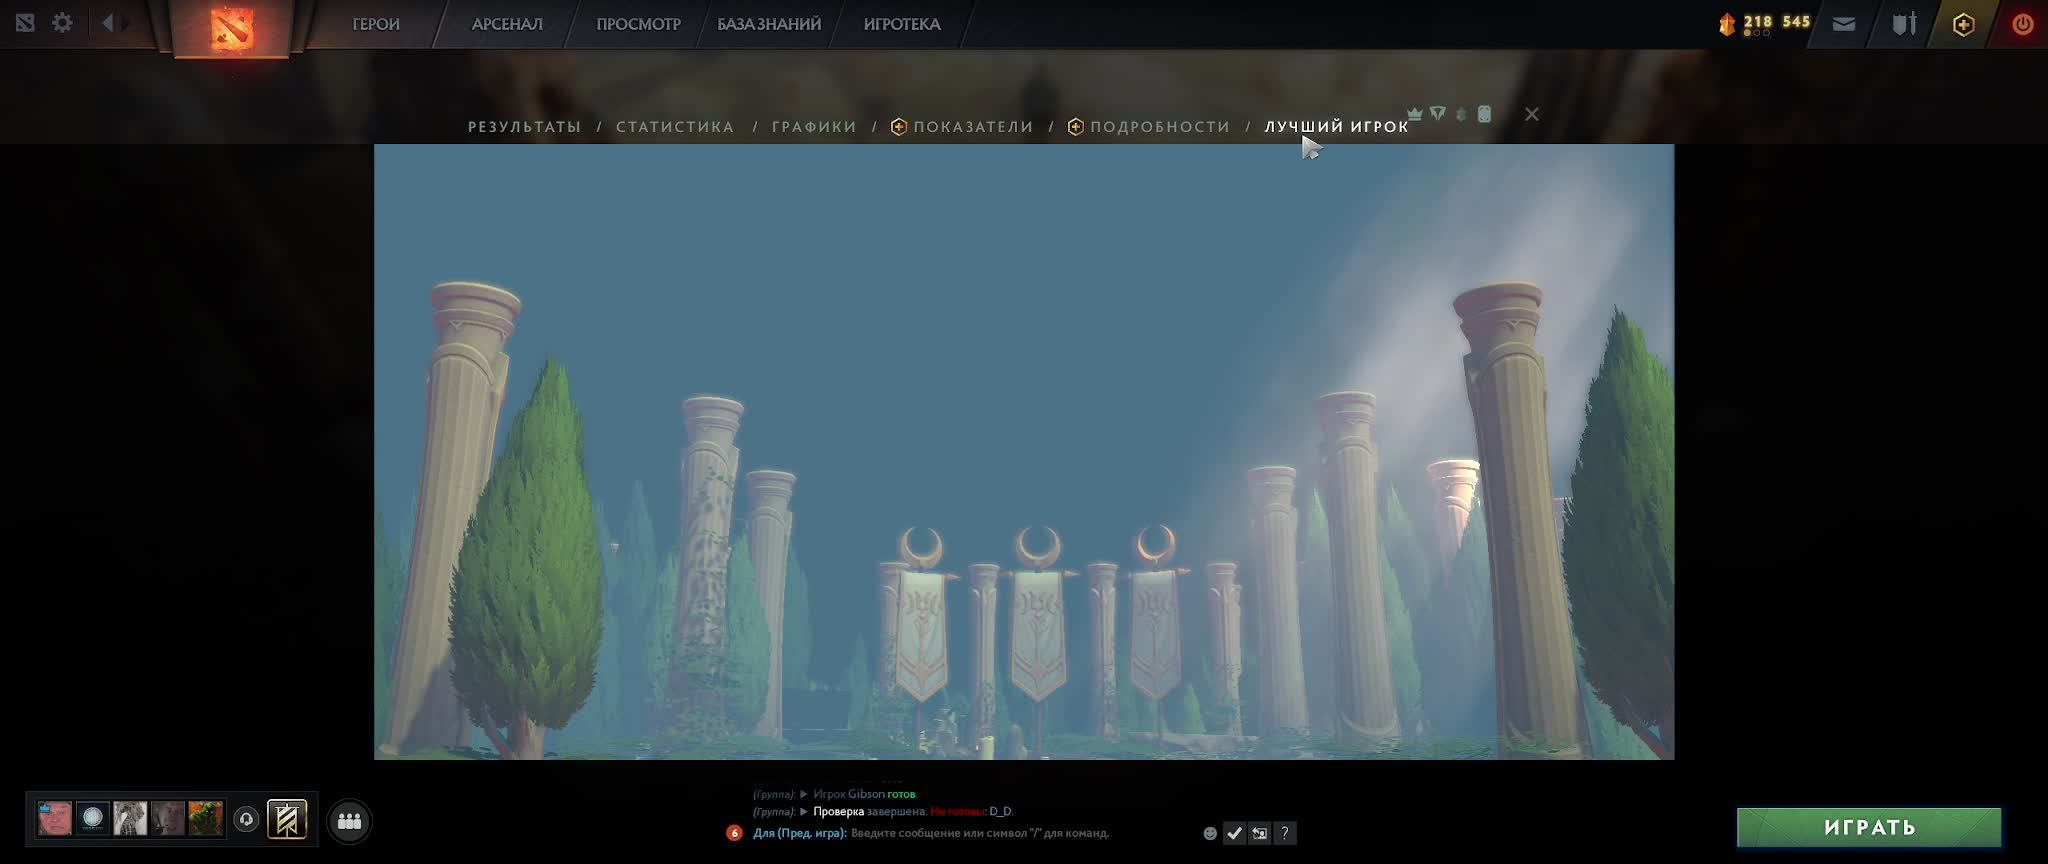This screenshot has height=864, width=2048.
Task: Switch to the РЕЗУЛЬТАТЫ tab
Action: click(x=524, y=127)
